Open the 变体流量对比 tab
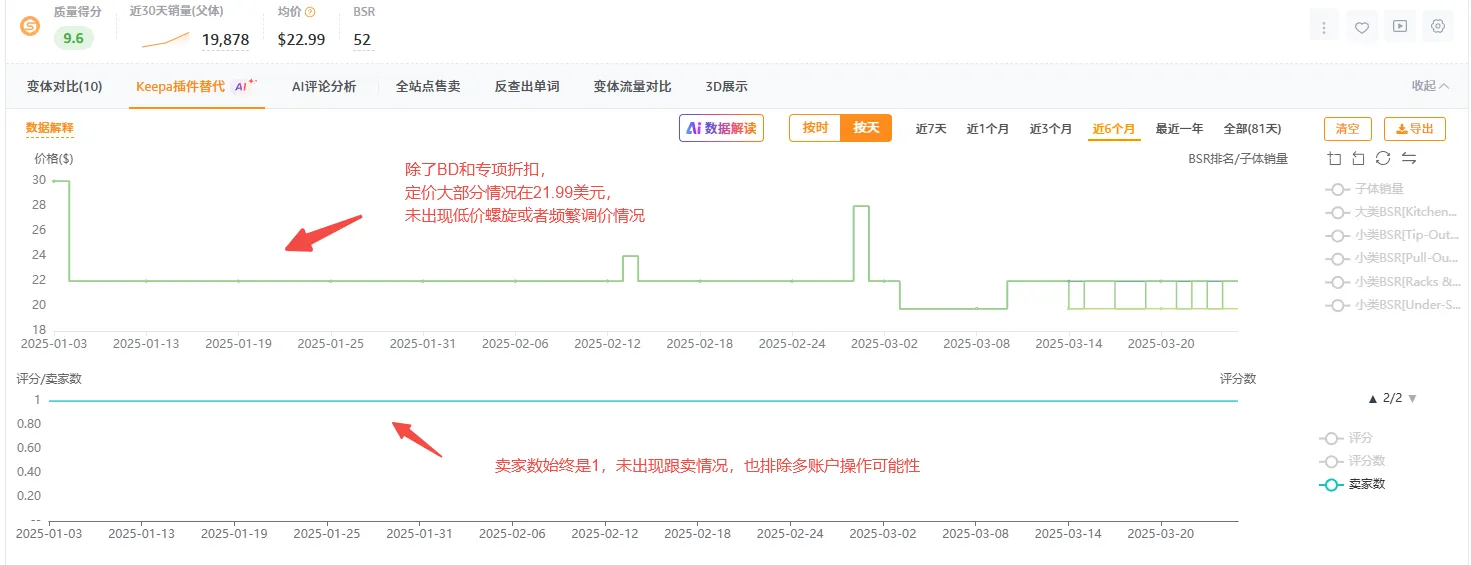 tap(632, 87)
